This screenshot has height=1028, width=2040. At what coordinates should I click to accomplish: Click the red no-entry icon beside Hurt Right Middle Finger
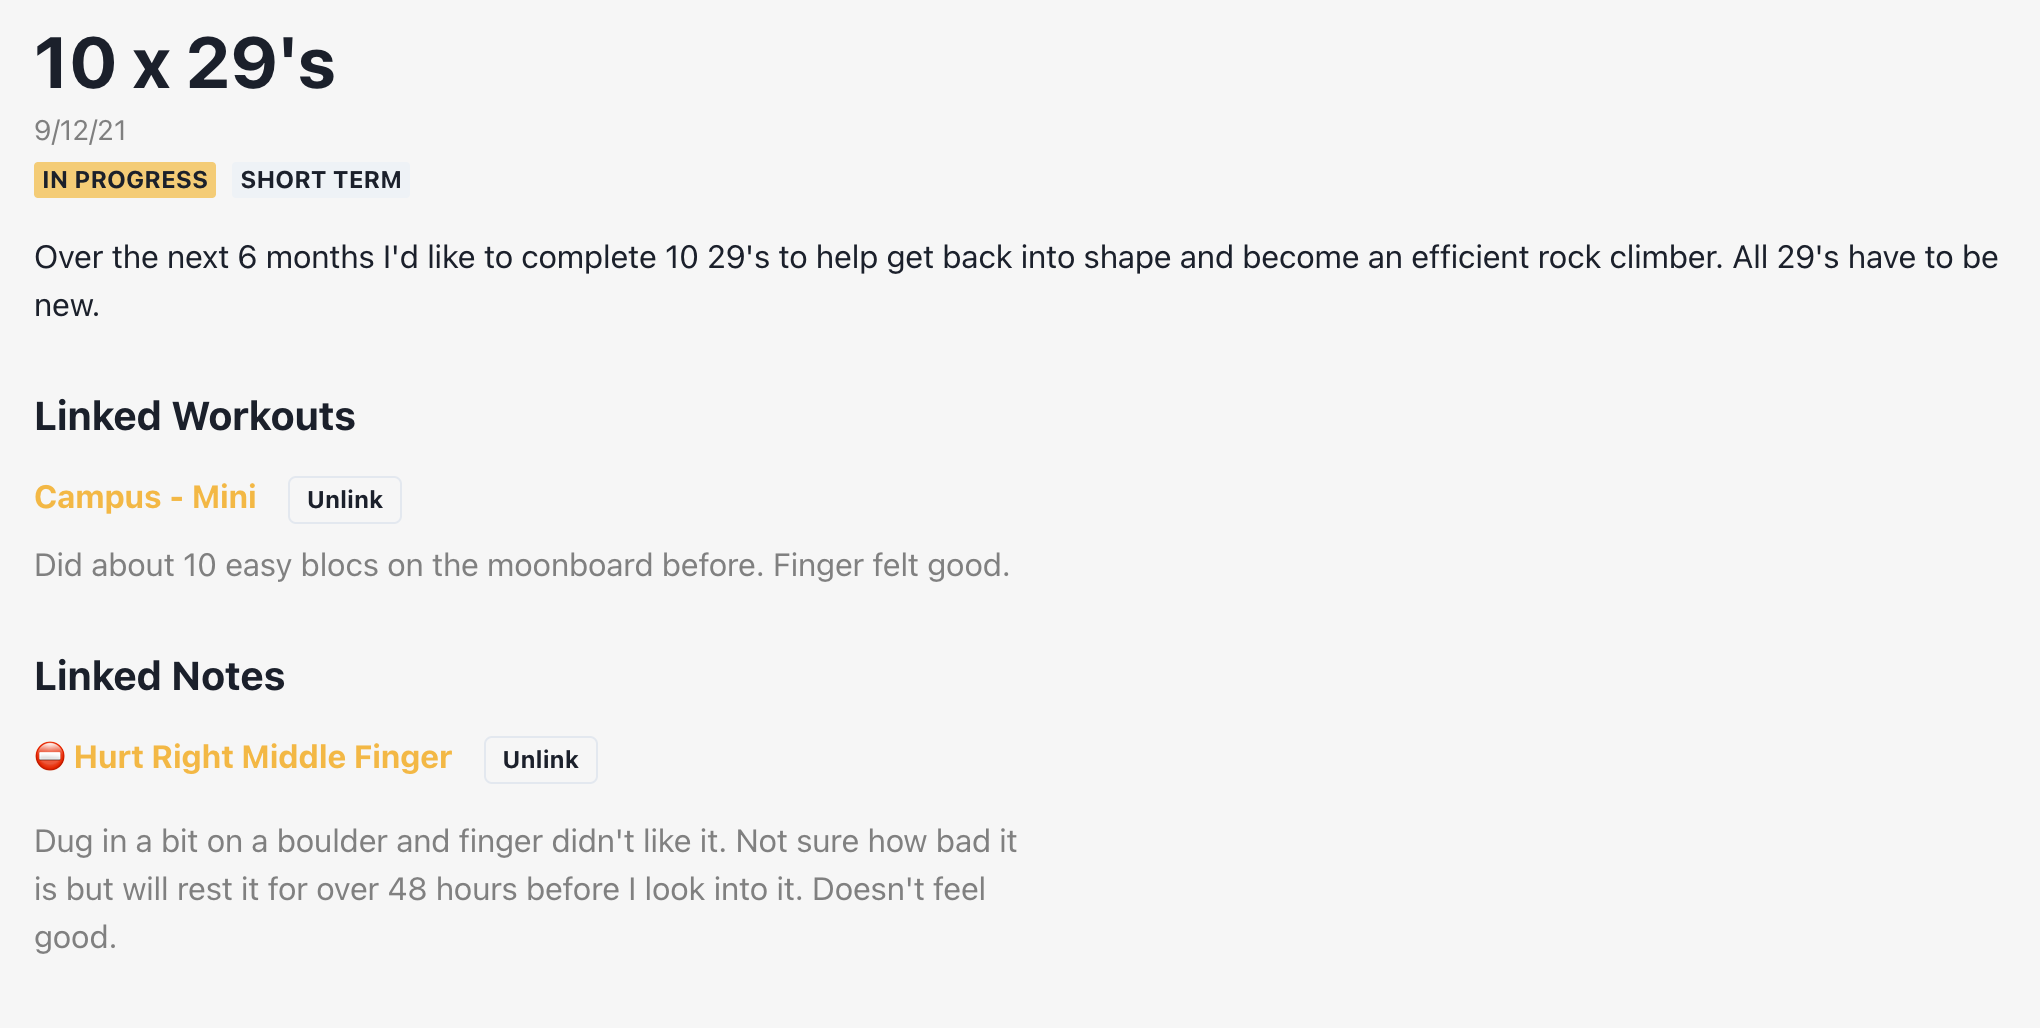click(50, 757)
